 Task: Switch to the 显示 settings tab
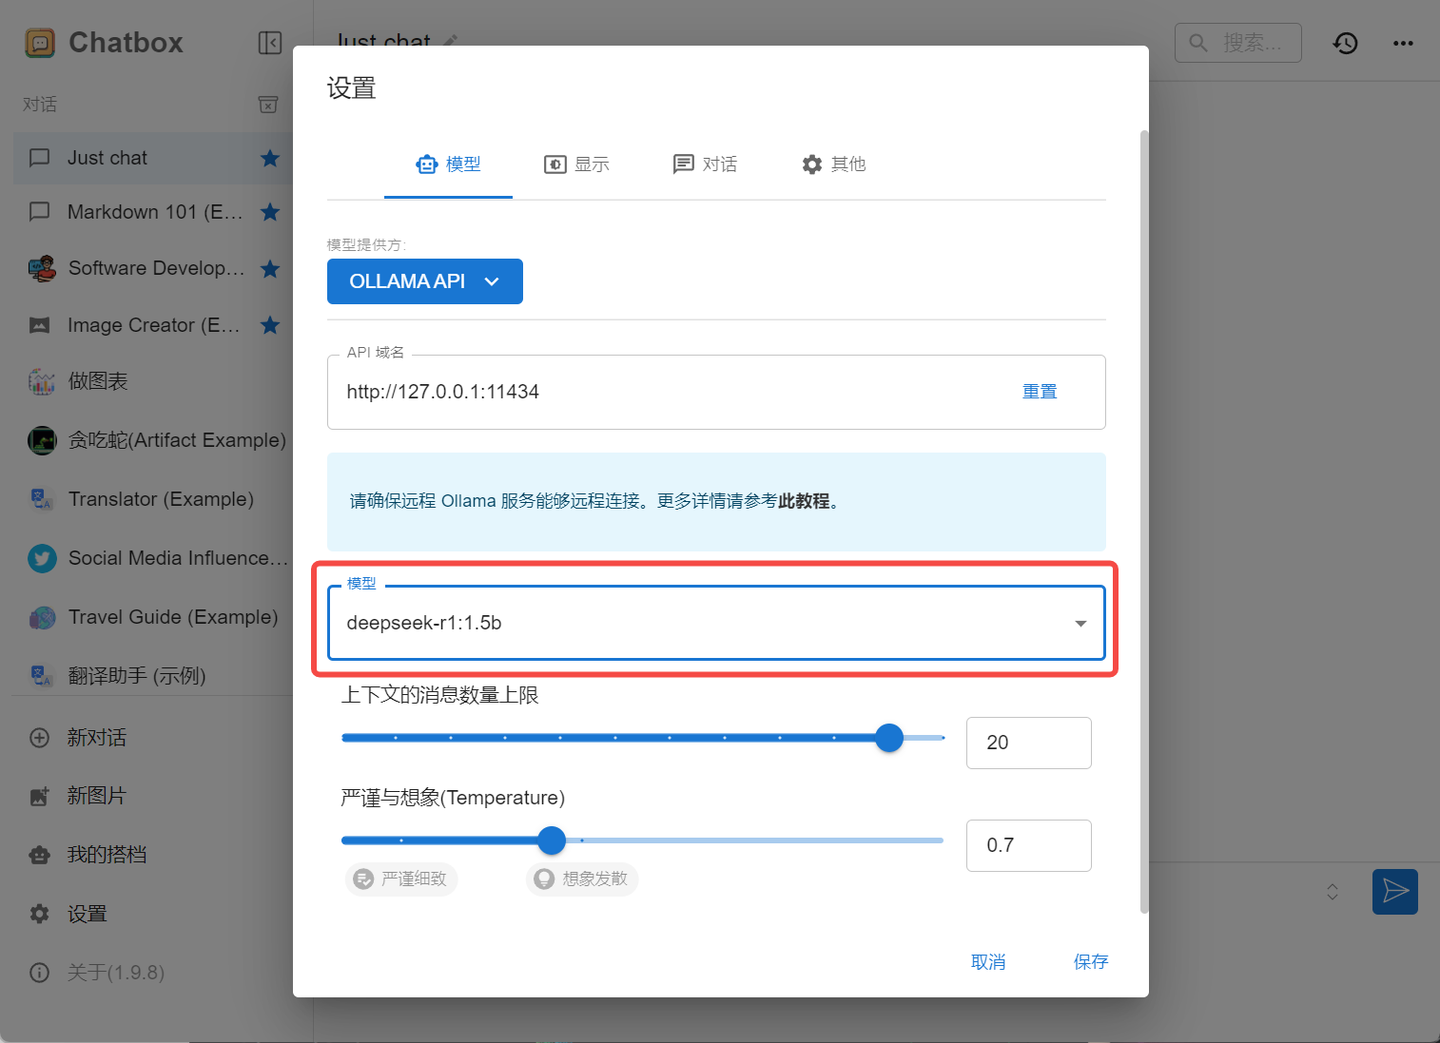577,164
